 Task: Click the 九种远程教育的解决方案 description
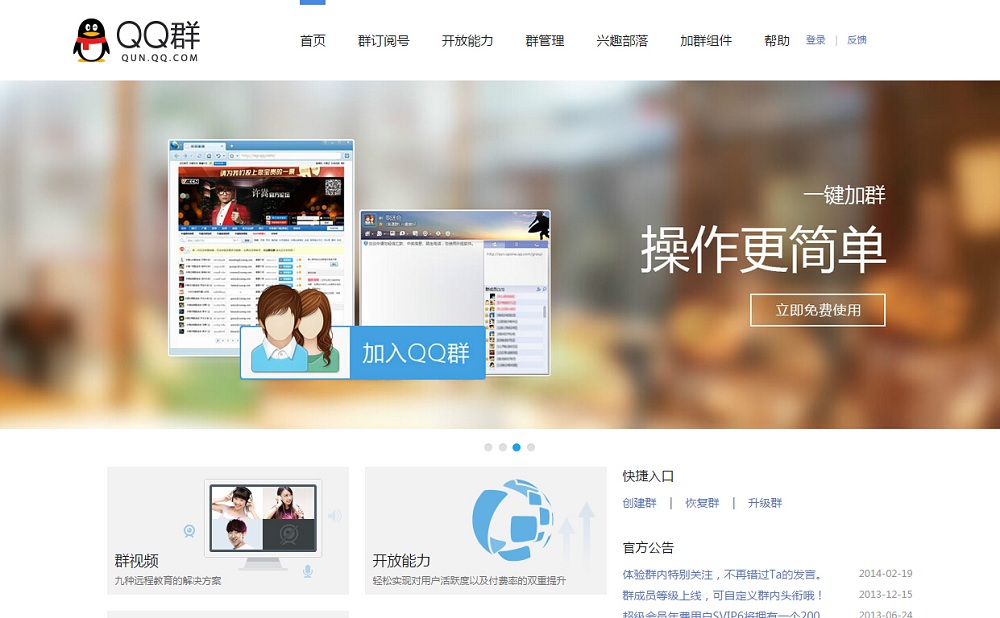(168, 580)
